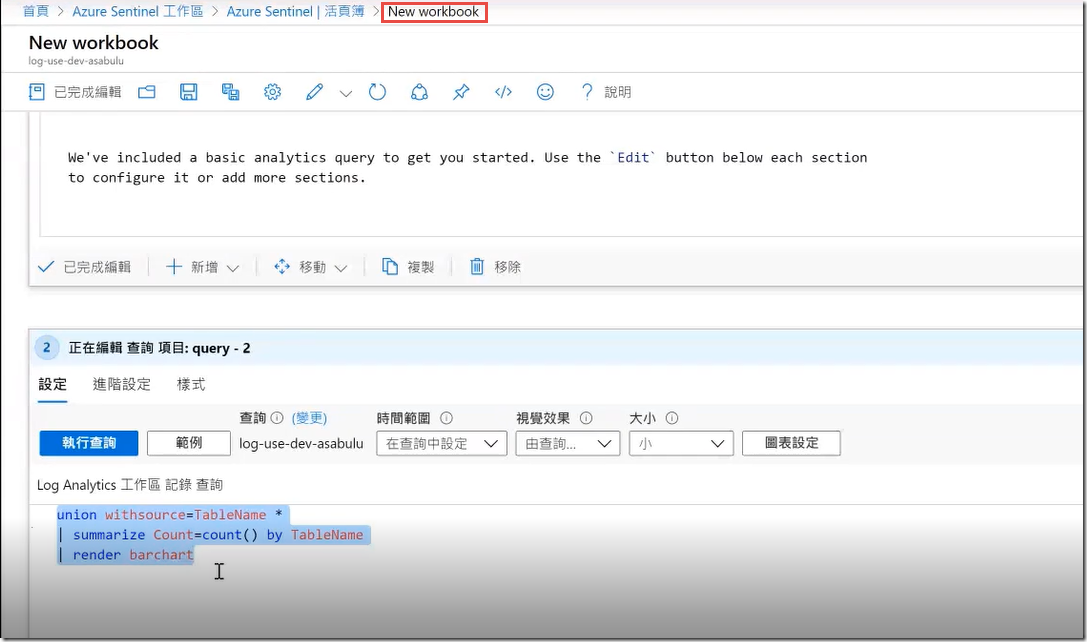Open workbook settings gear icon
Image resolution: width=1087 pixels, height=642 pixels.
[272, 92]
